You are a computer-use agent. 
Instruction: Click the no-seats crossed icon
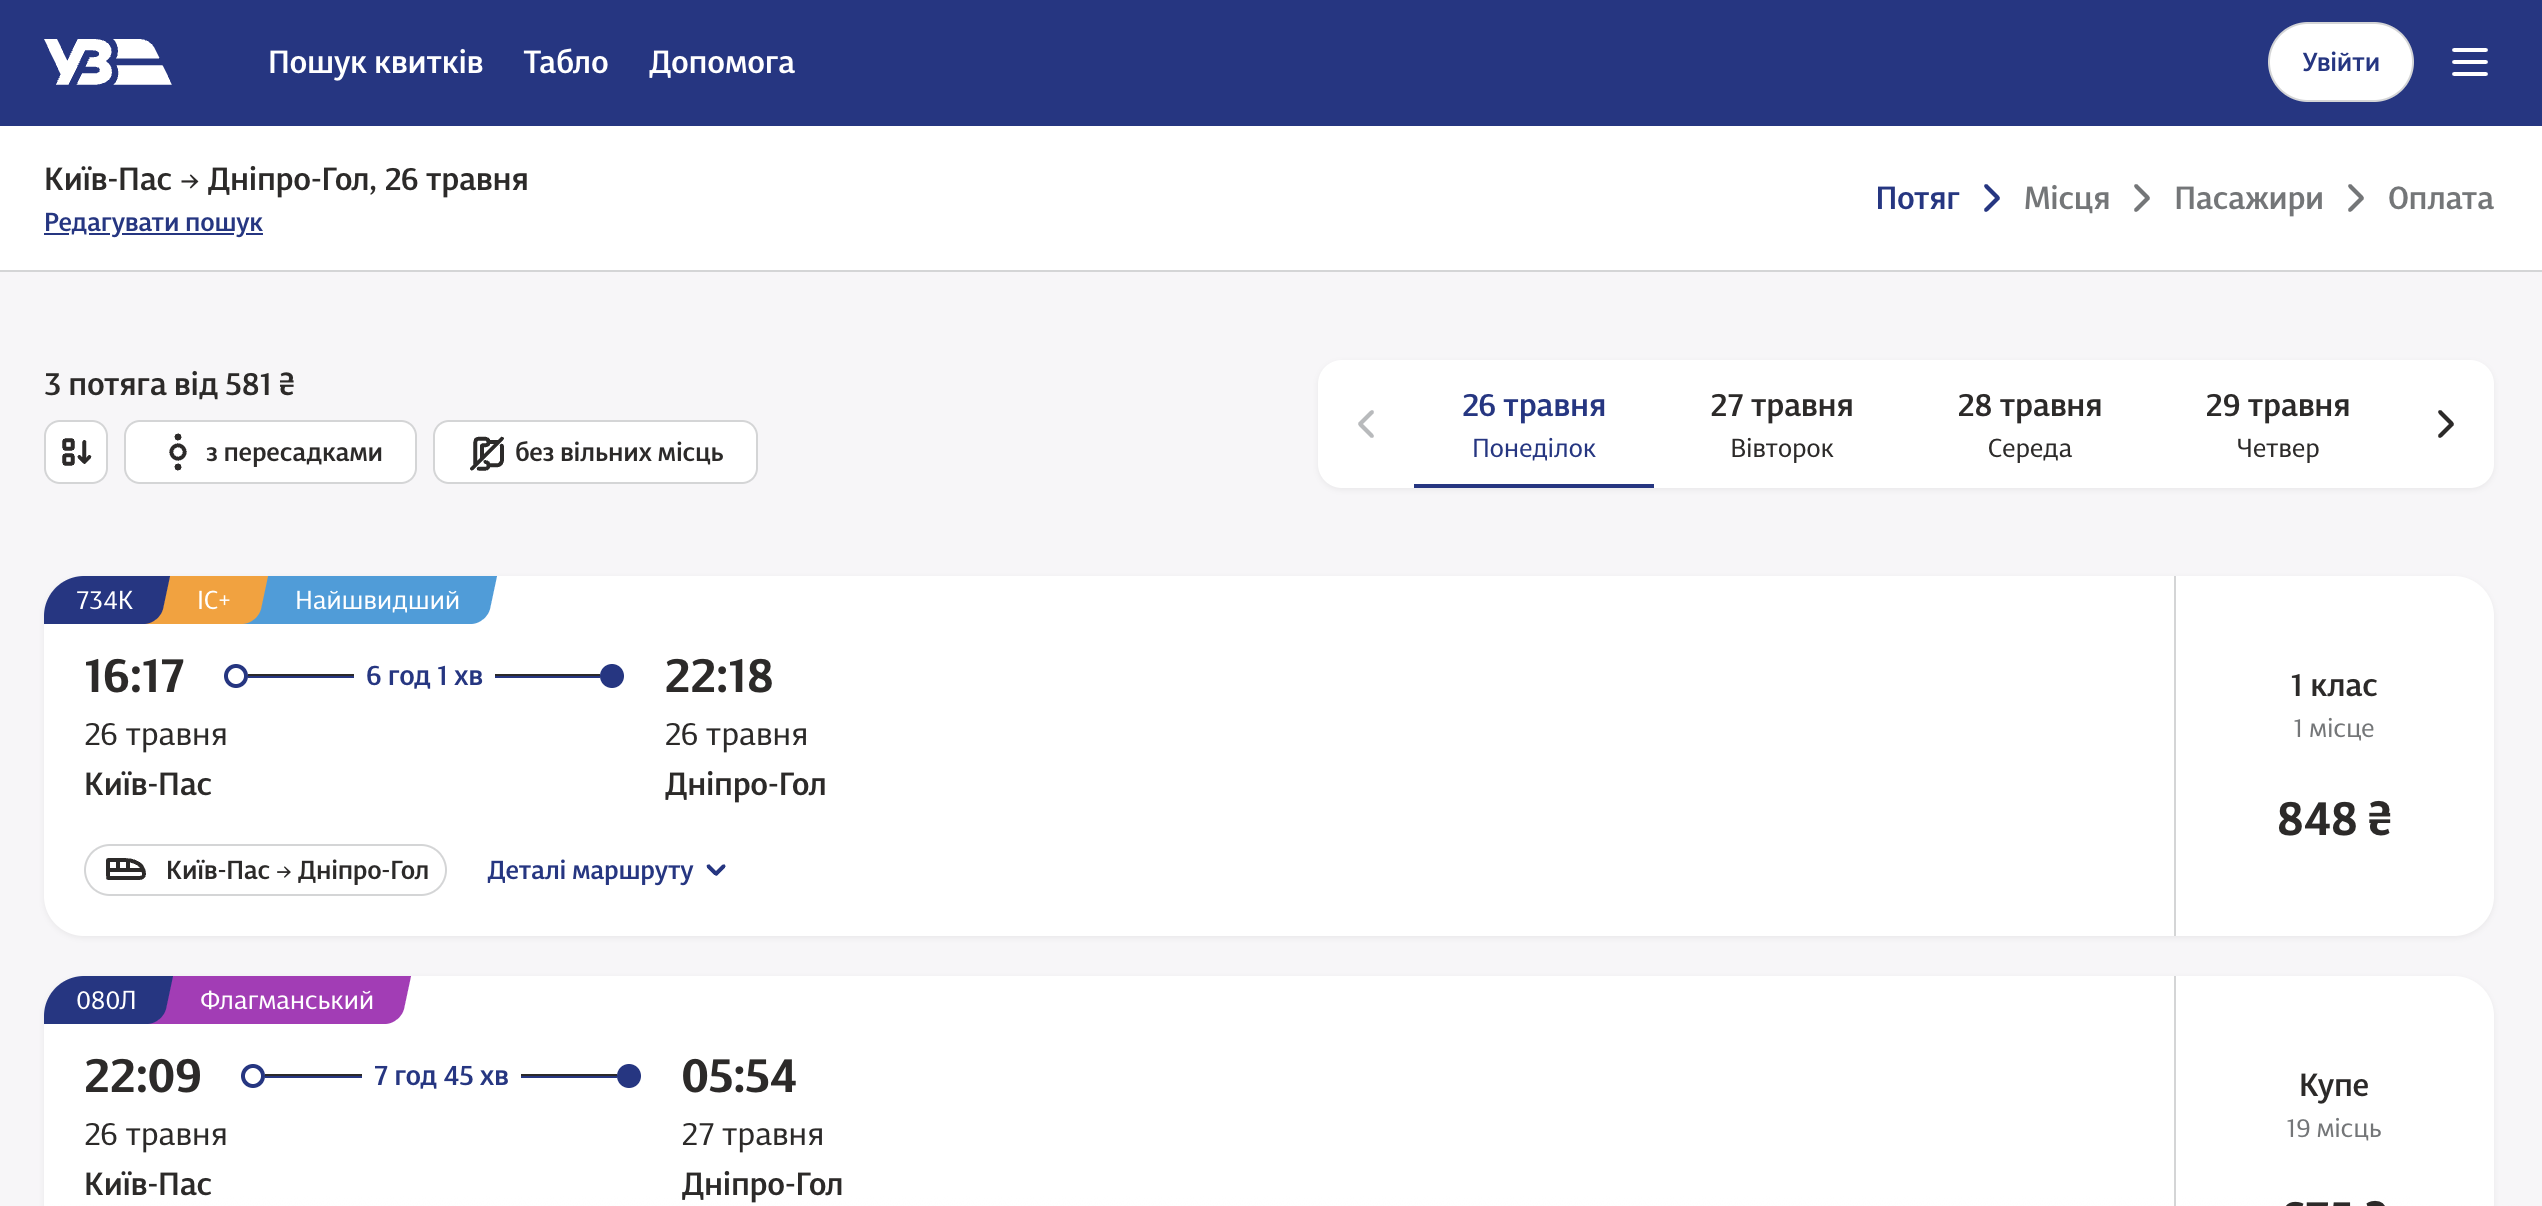tap(487, 453)
